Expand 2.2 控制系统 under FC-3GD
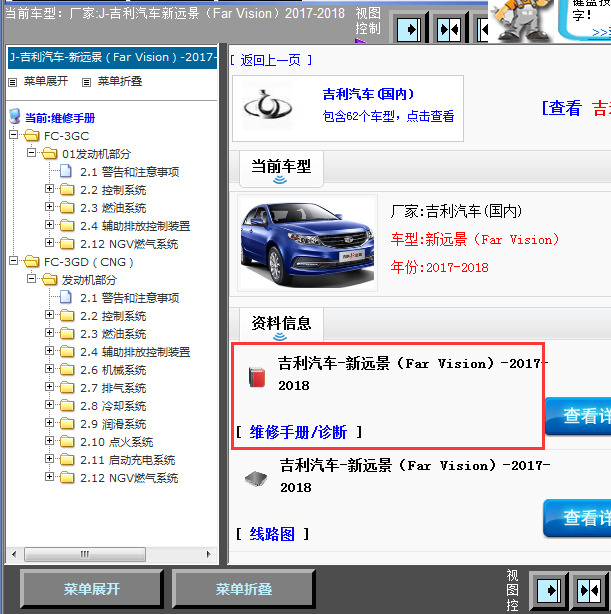 click(x=49, y=315)
